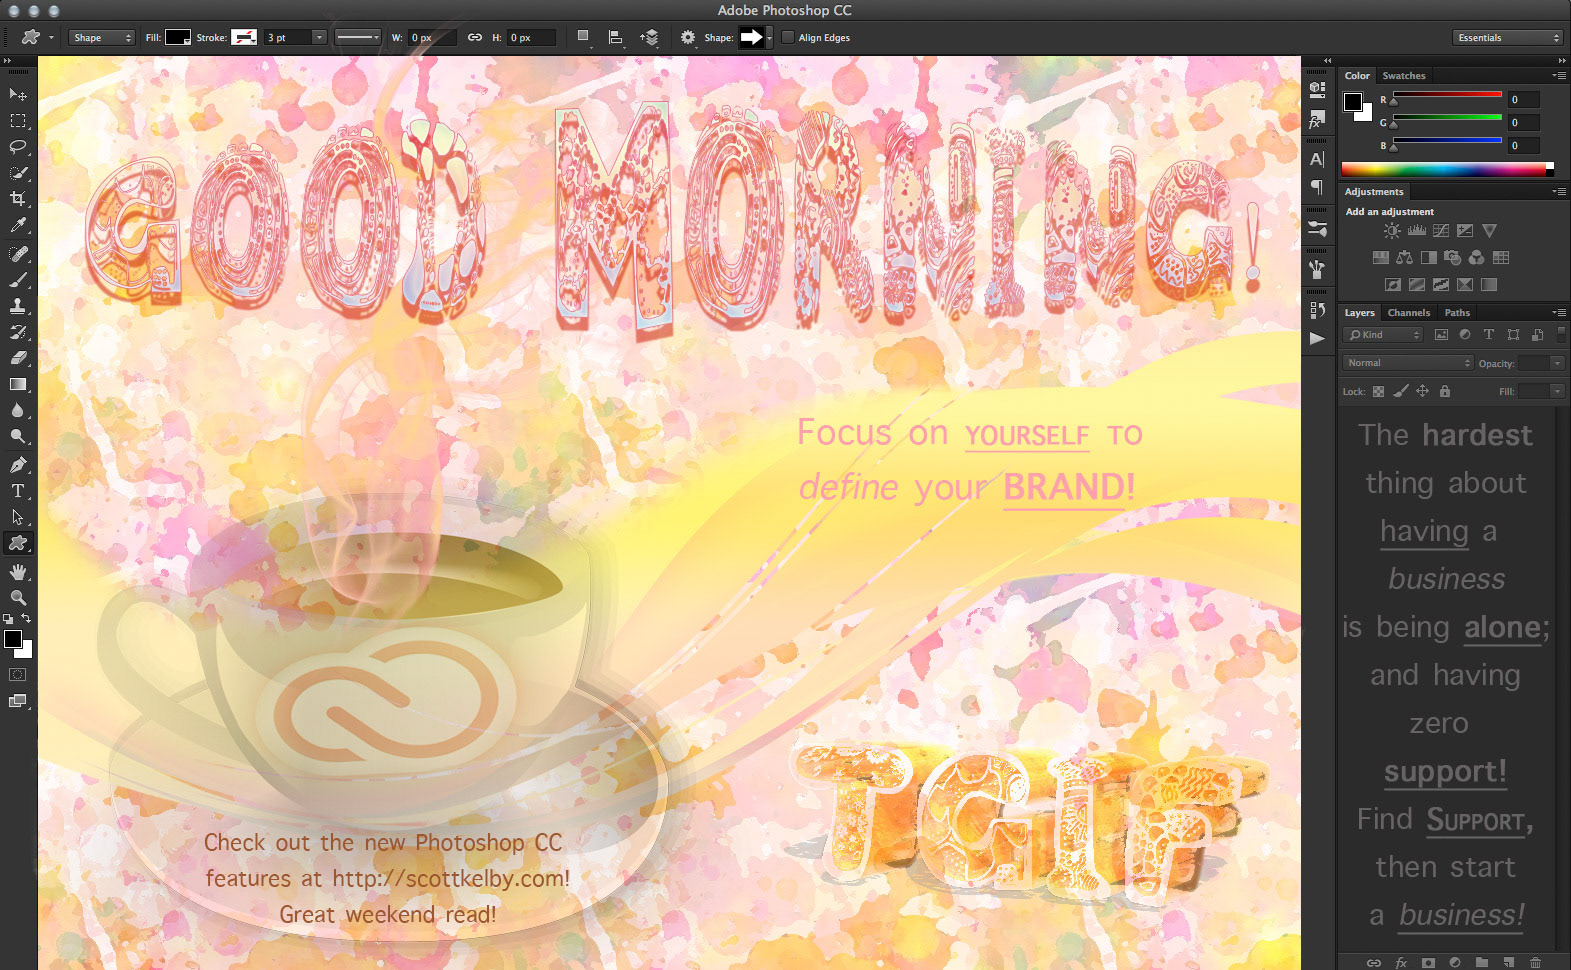
Task: Change screen mode at toolbox bottom
Action: (x=18, y=701)
